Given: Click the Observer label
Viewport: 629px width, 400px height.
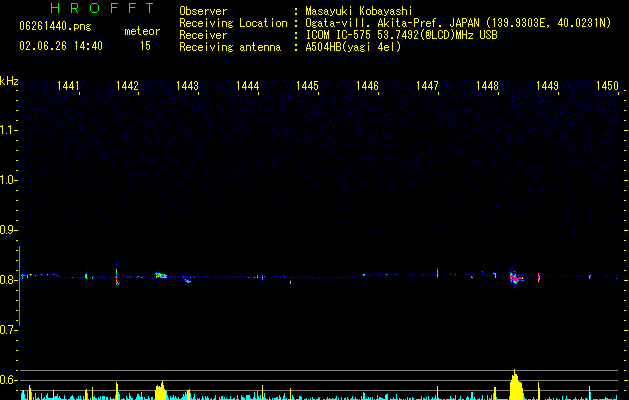Looking at the screenshot, I should pos(203,11).
